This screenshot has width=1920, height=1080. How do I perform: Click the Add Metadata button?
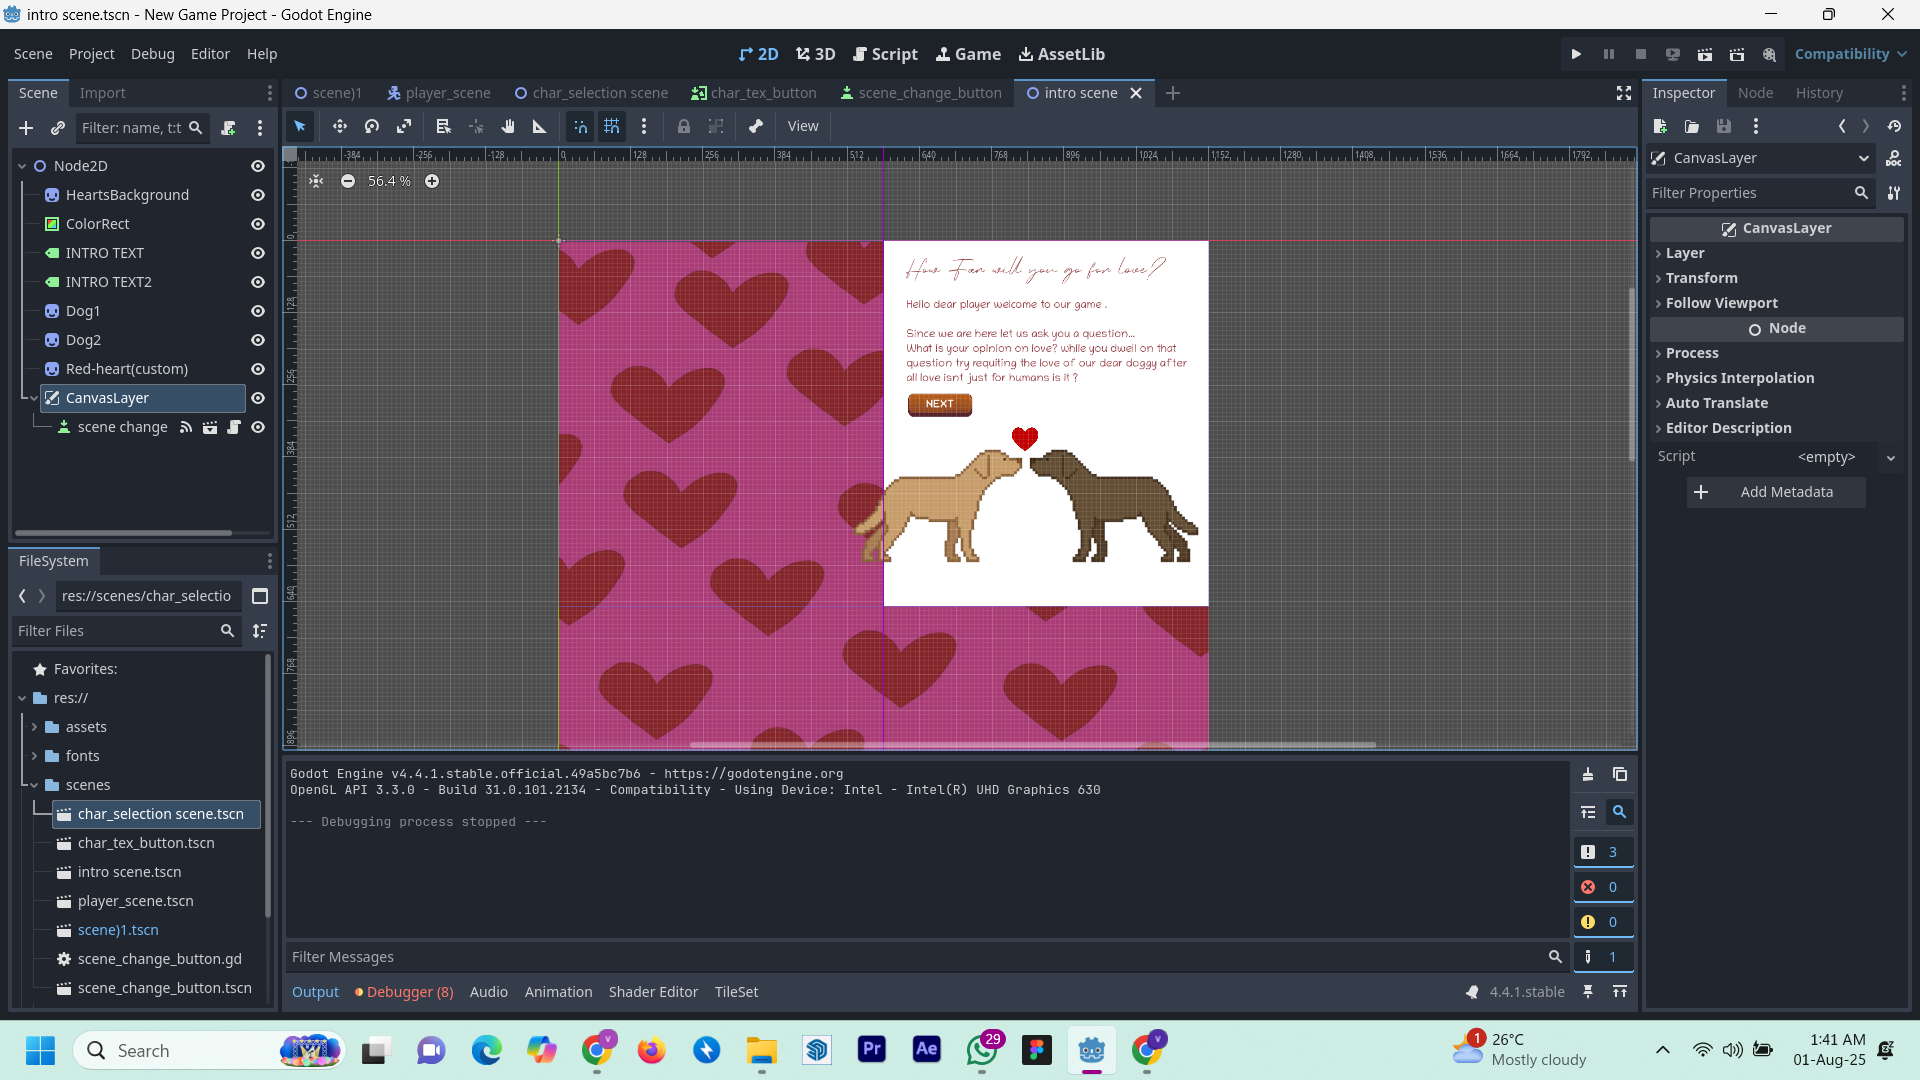click(1776, 492)
